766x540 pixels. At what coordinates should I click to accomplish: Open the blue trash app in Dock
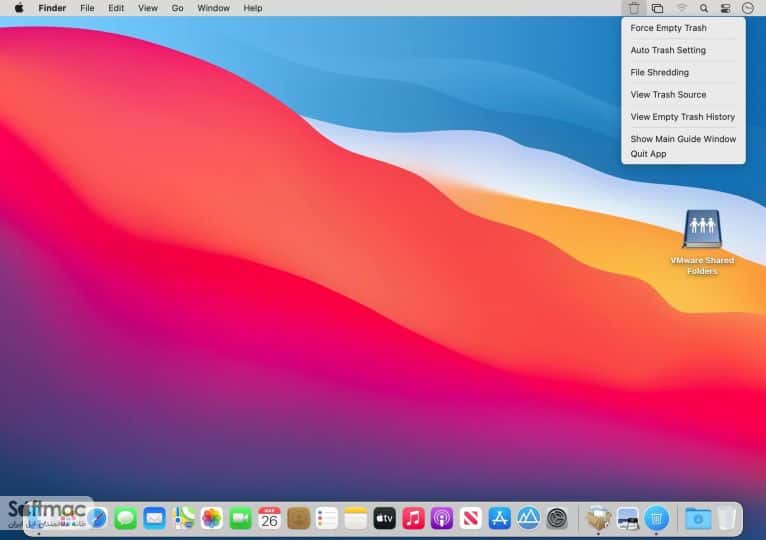click(x=657, y=518)
